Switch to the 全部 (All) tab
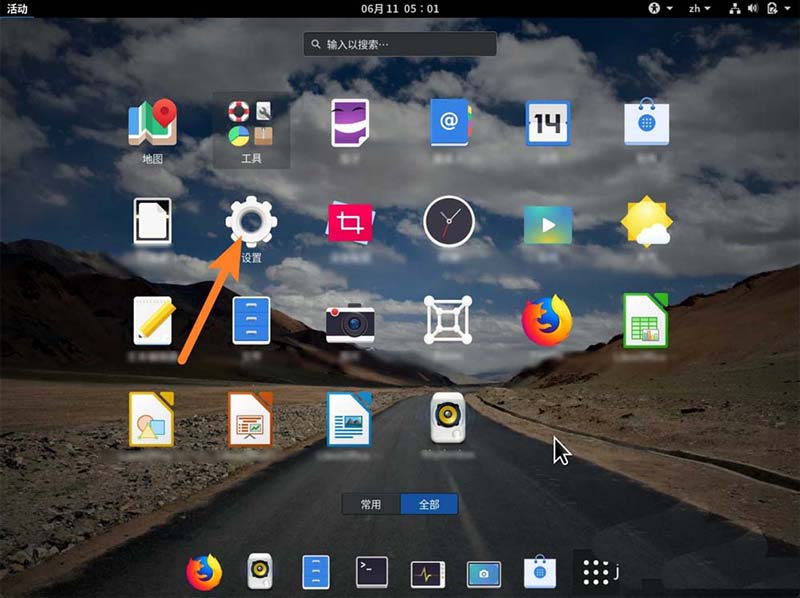The image size is (800, 598). point(429,504)
